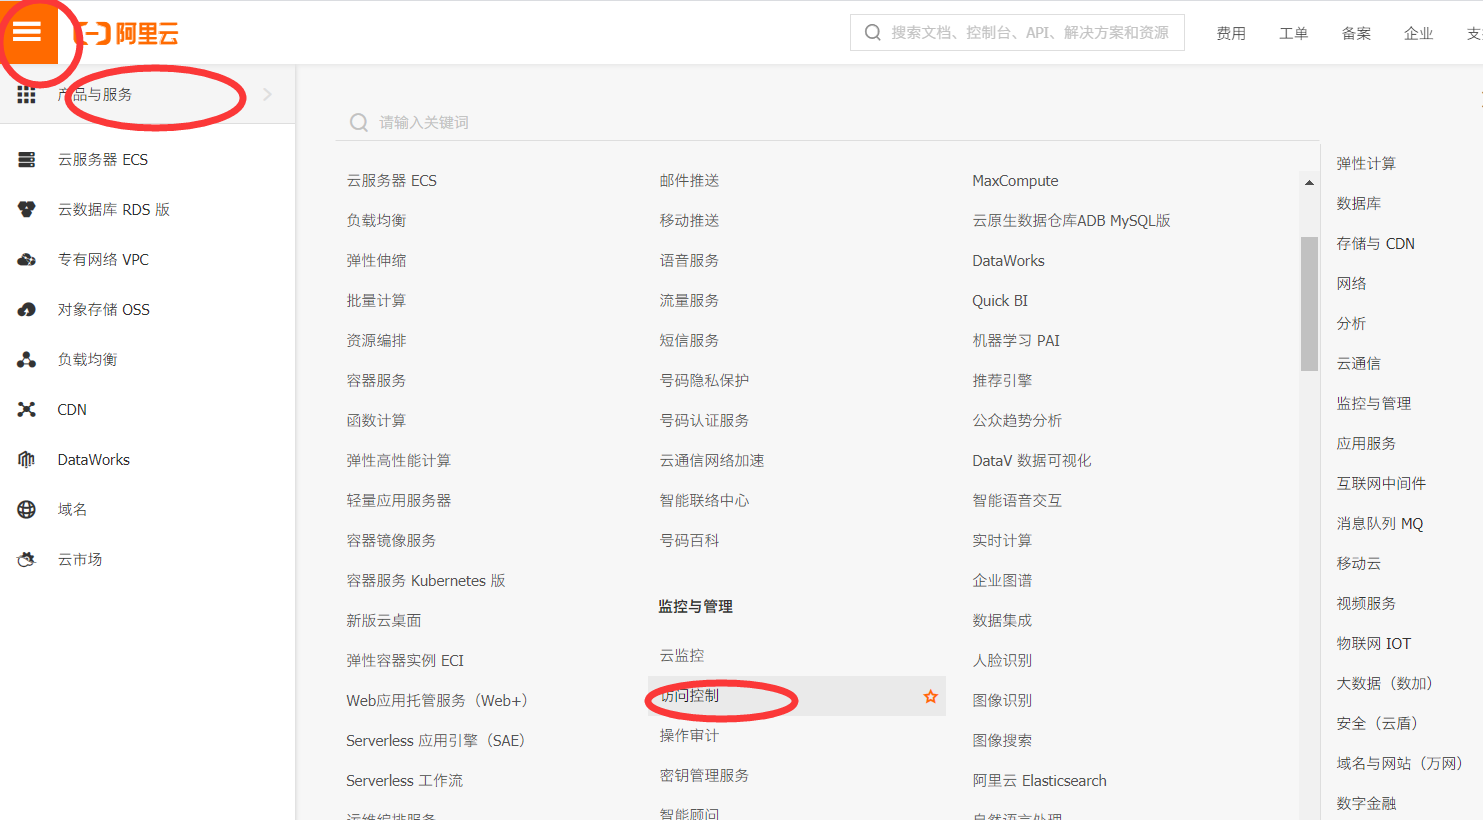
Task: Jump to the 网络 category
Action: point(1352,284)
